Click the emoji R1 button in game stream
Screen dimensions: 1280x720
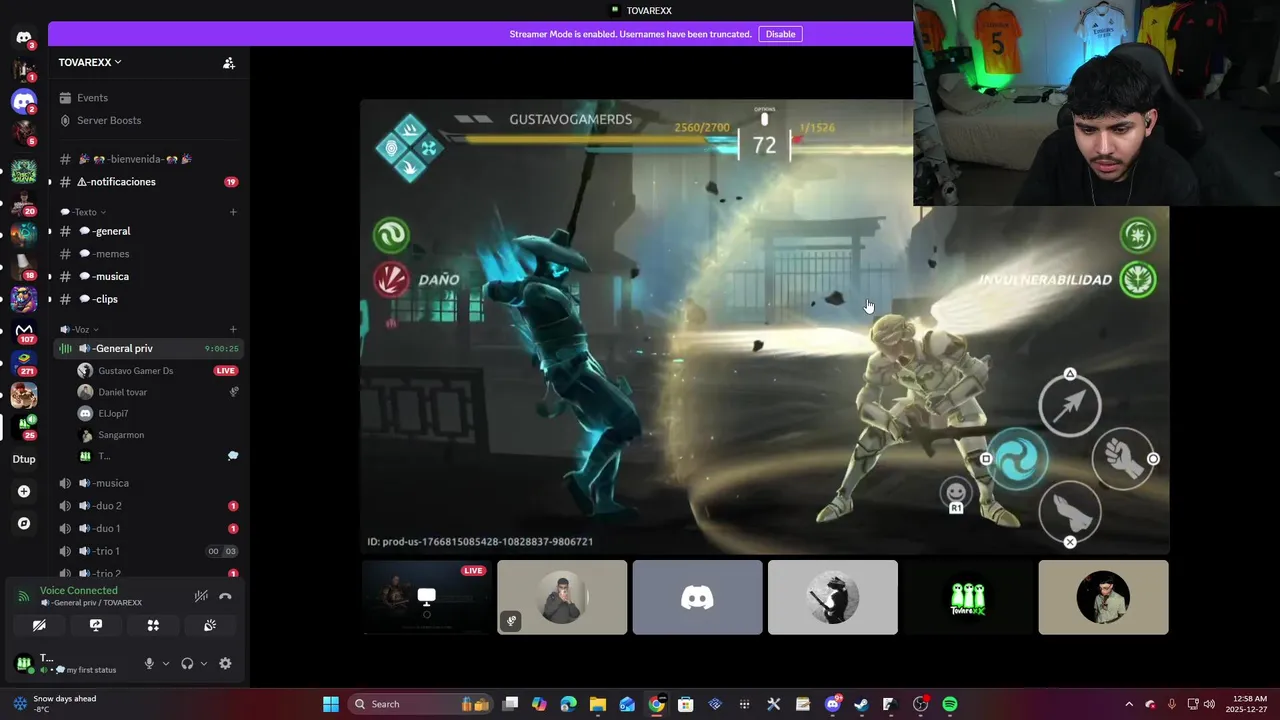tap(956, 494)
